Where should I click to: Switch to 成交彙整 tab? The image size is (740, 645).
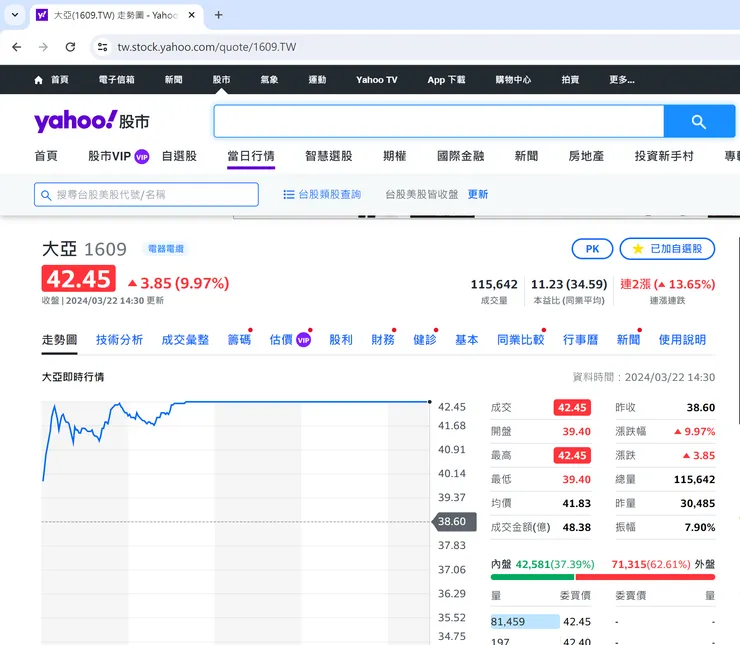185,340
